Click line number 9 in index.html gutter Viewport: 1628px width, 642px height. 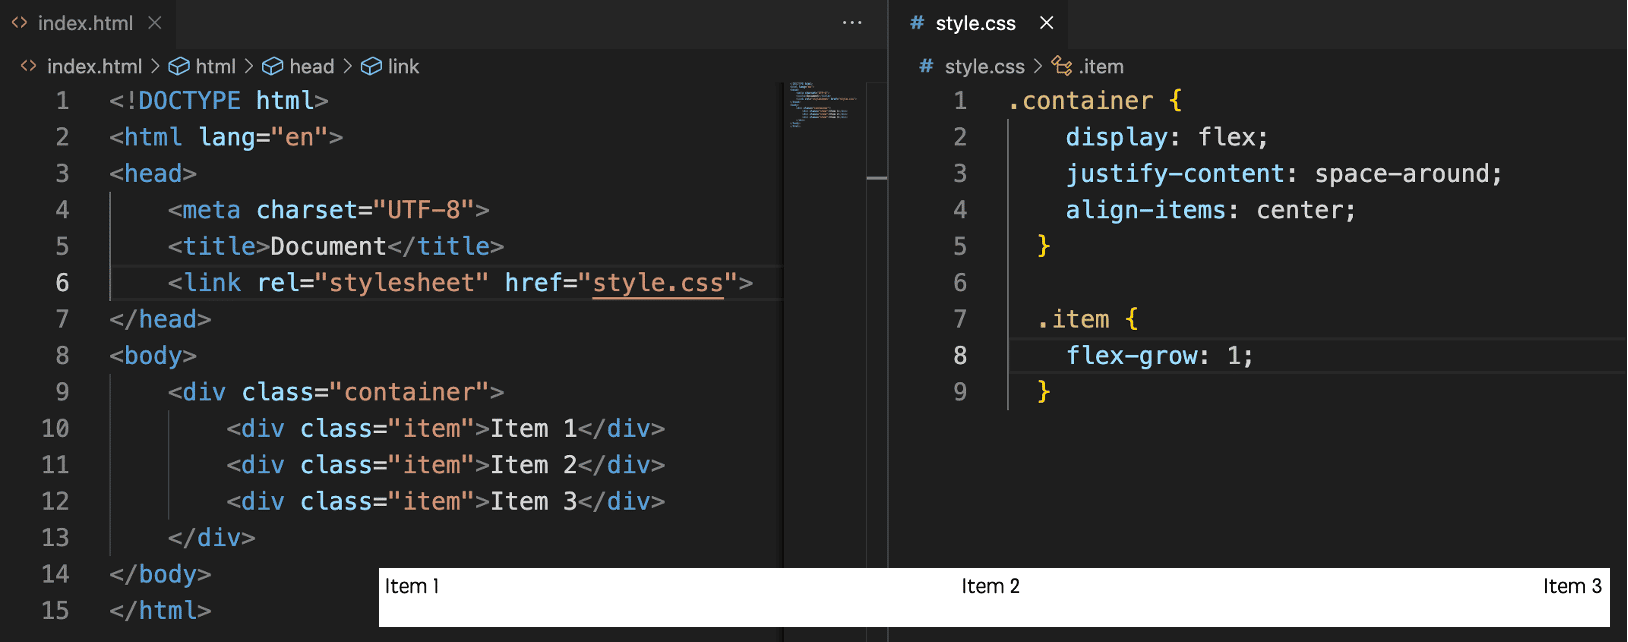[x=62, y=392]
